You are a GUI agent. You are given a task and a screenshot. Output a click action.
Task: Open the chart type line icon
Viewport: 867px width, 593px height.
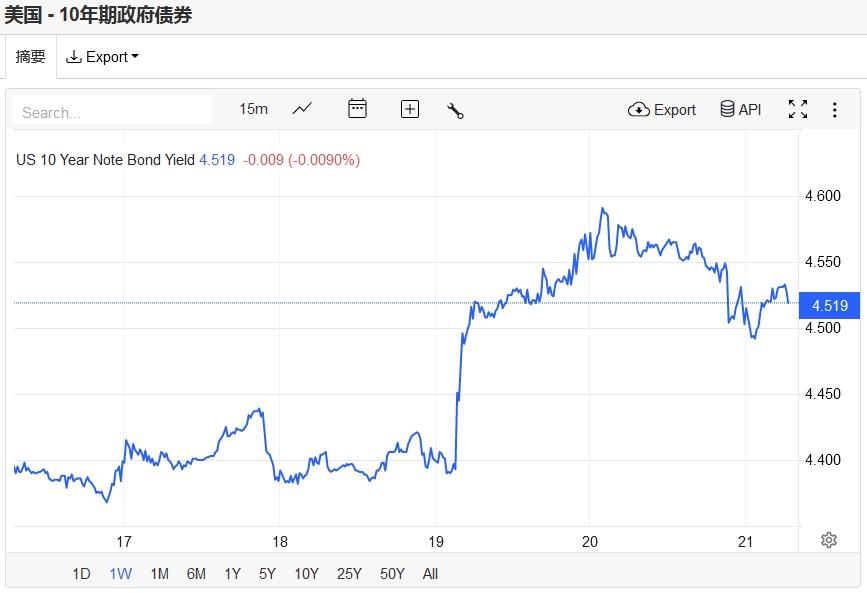(302, 109)
